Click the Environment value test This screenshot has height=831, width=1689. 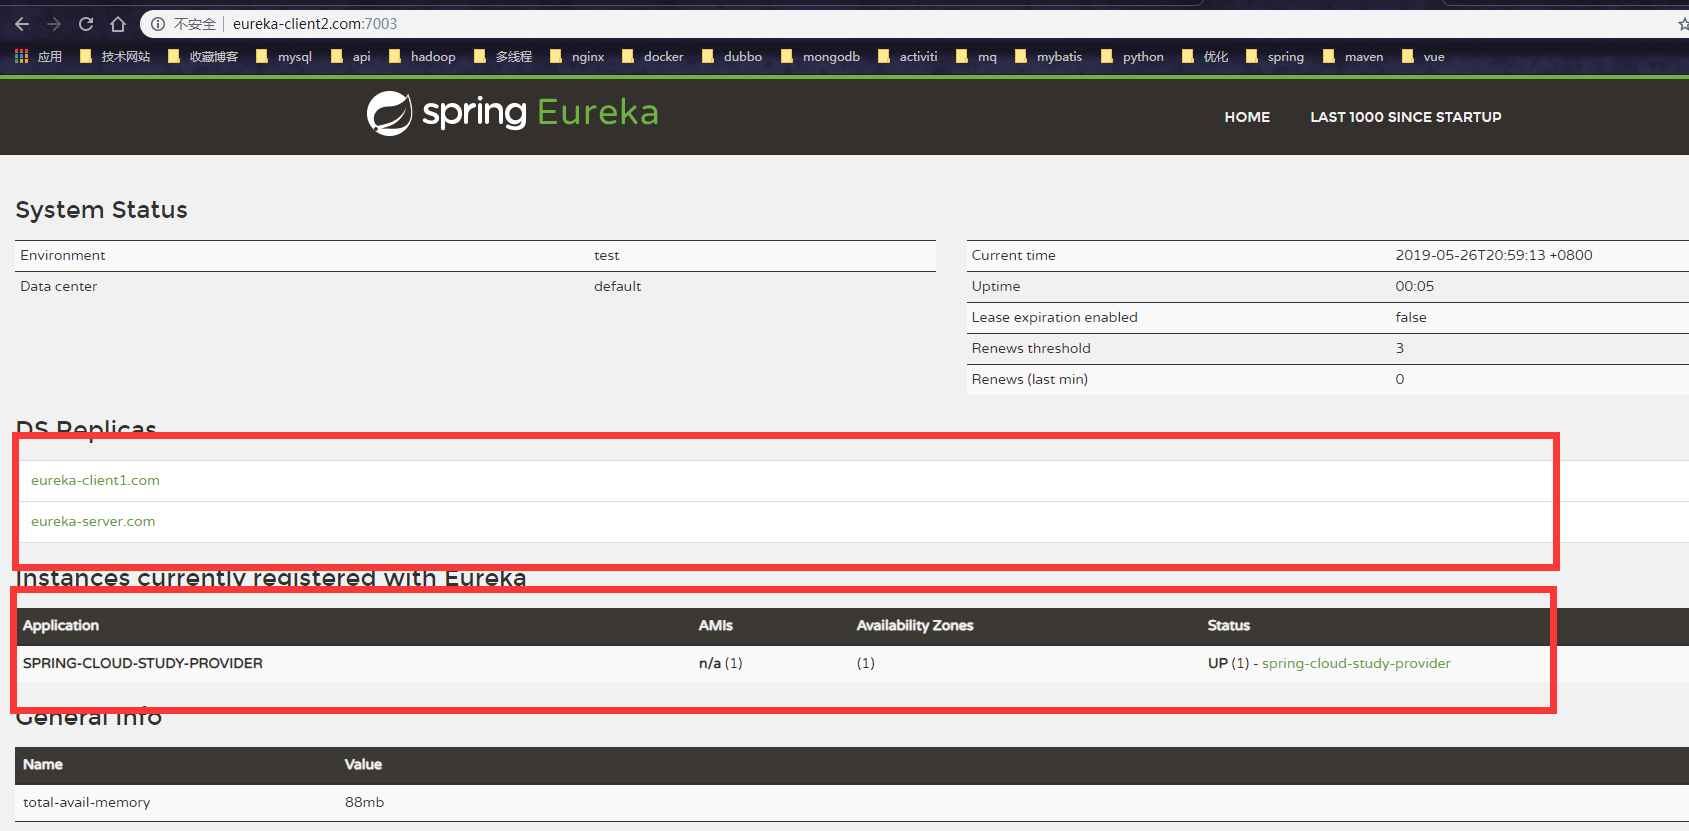(606, 256)
